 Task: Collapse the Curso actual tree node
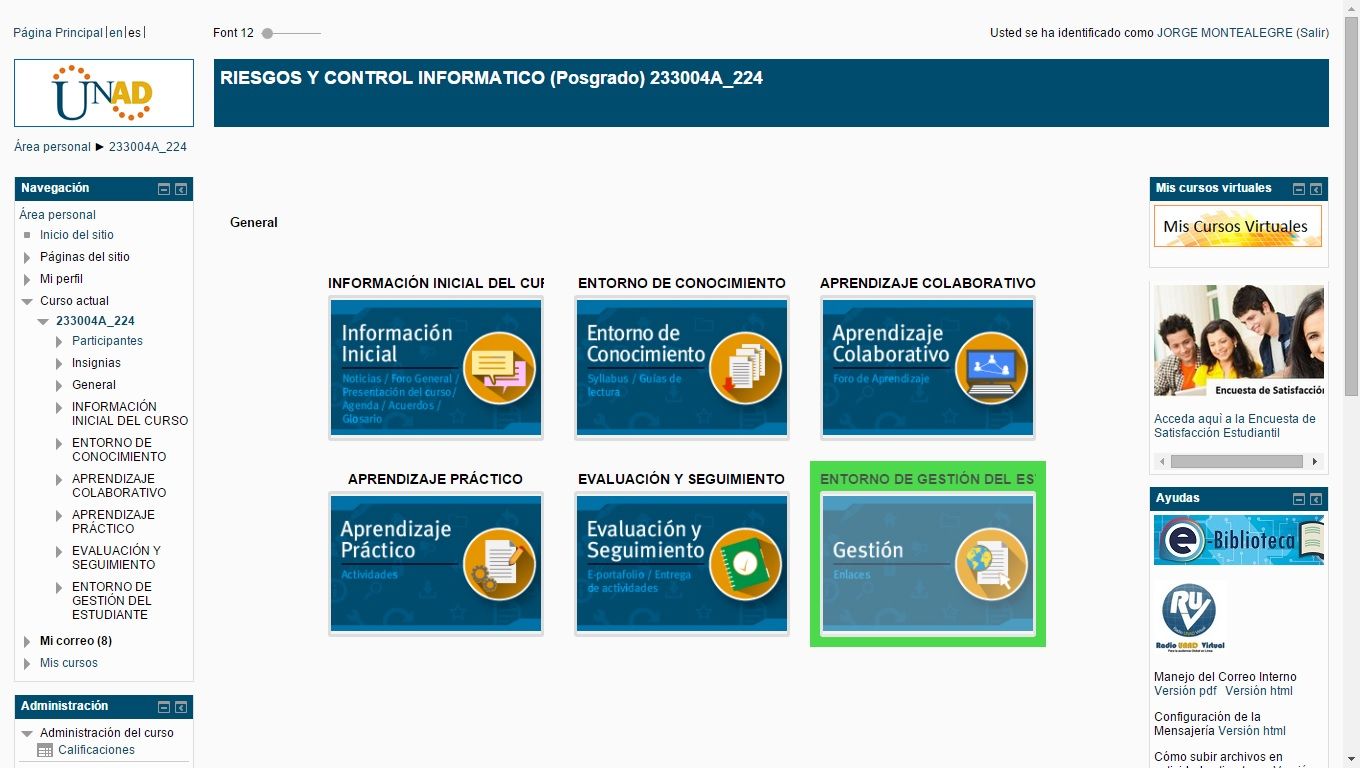[28, 301]
